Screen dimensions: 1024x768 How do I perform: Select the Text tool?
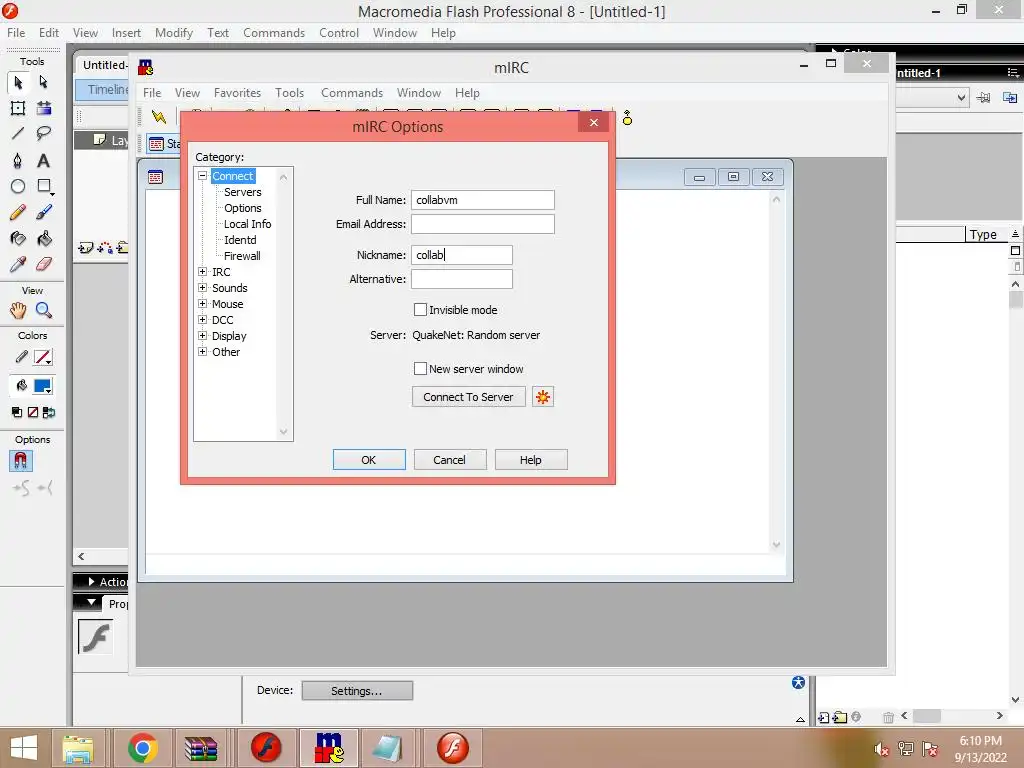pyautogui.click(x=44, y=161)
